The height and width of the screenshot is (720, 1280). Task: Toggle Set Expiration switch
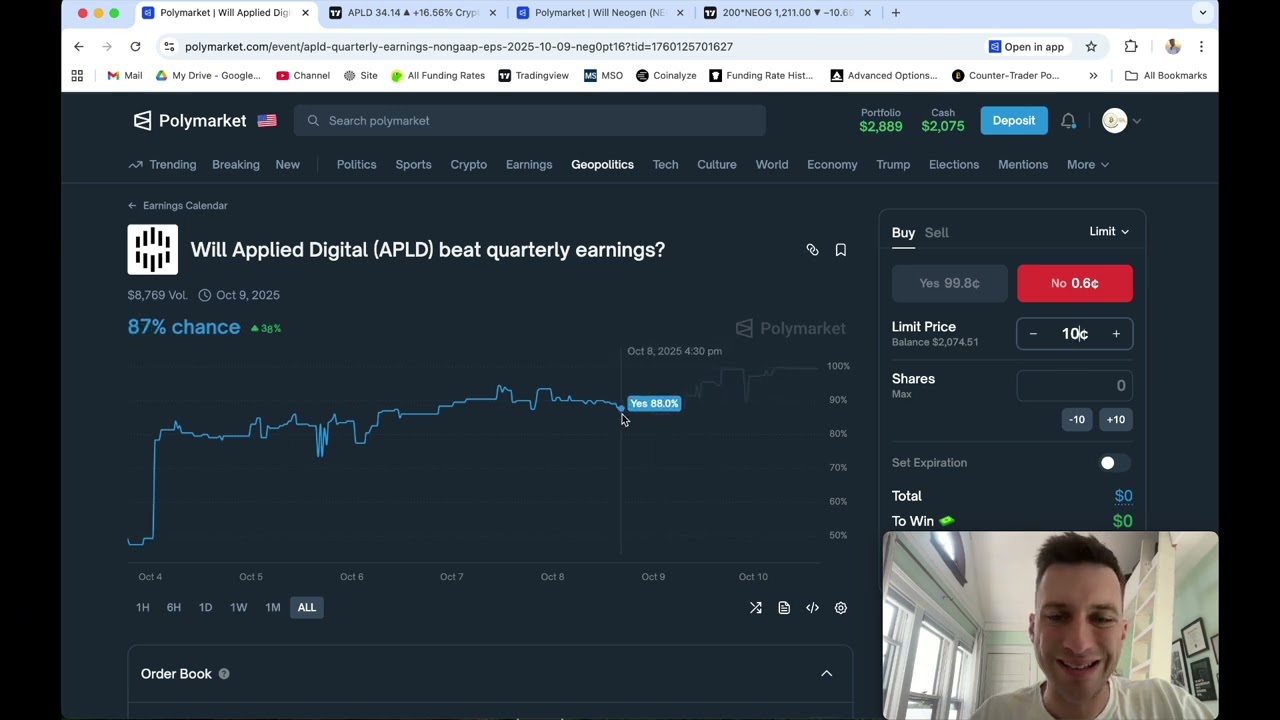point(1113,463)
